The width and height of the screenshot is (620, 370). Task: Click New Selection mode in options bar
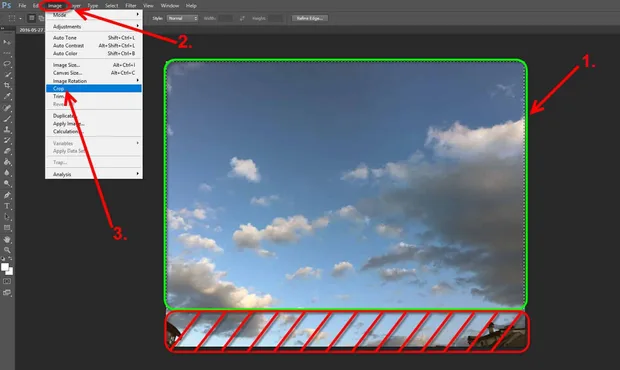(x=32, y=18)
